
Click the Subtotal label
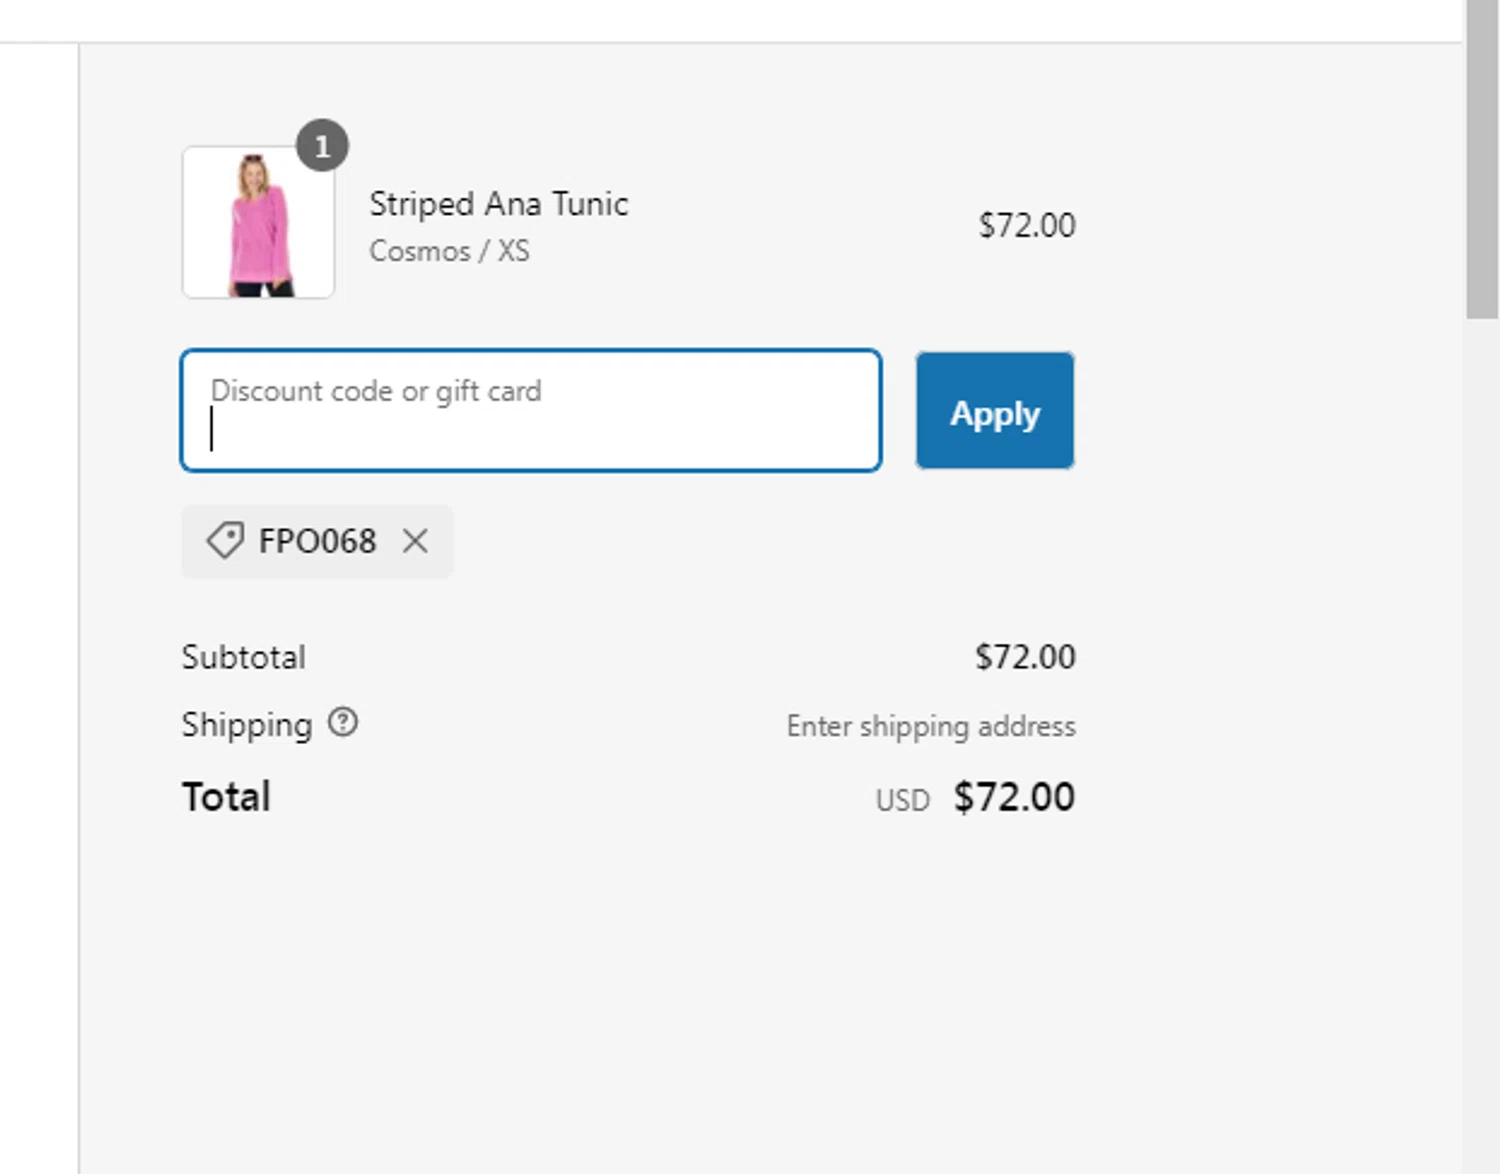[243, 657]
